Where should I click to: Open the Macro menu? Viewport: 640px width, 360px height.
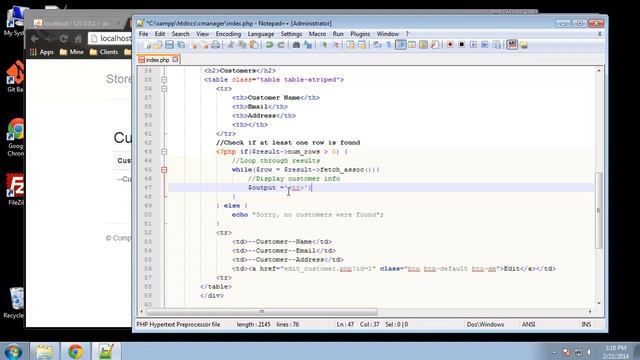tap(317, 34)
